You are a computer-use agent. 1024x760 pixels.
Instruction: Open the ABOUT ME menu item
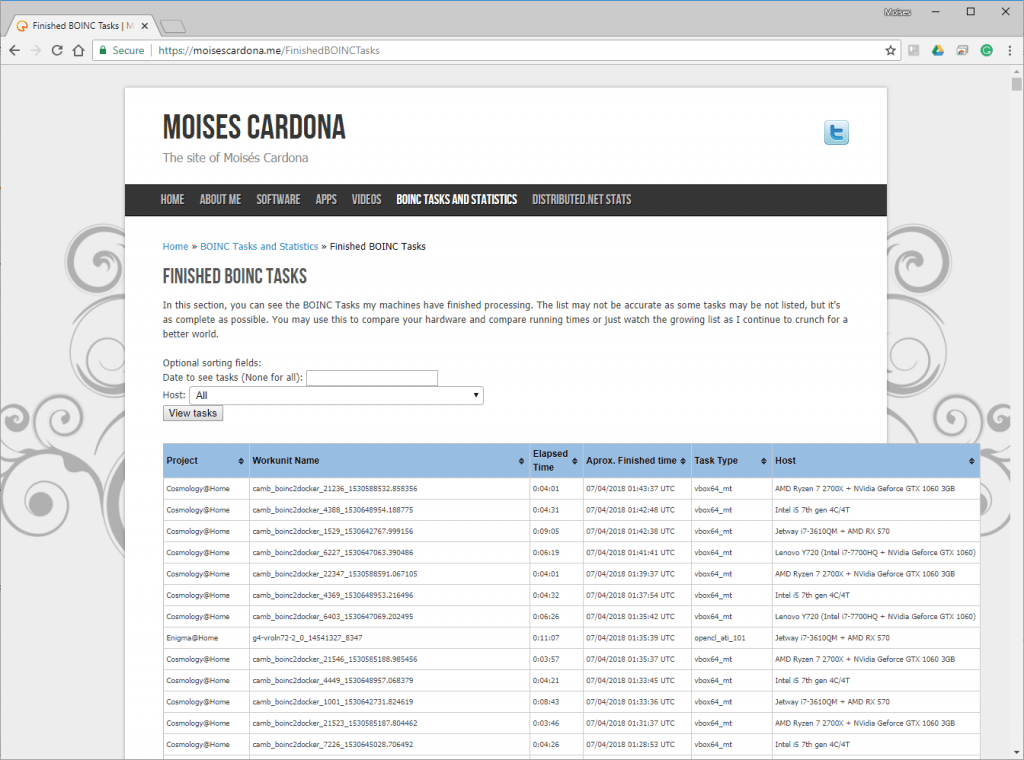tap(220, 200)
